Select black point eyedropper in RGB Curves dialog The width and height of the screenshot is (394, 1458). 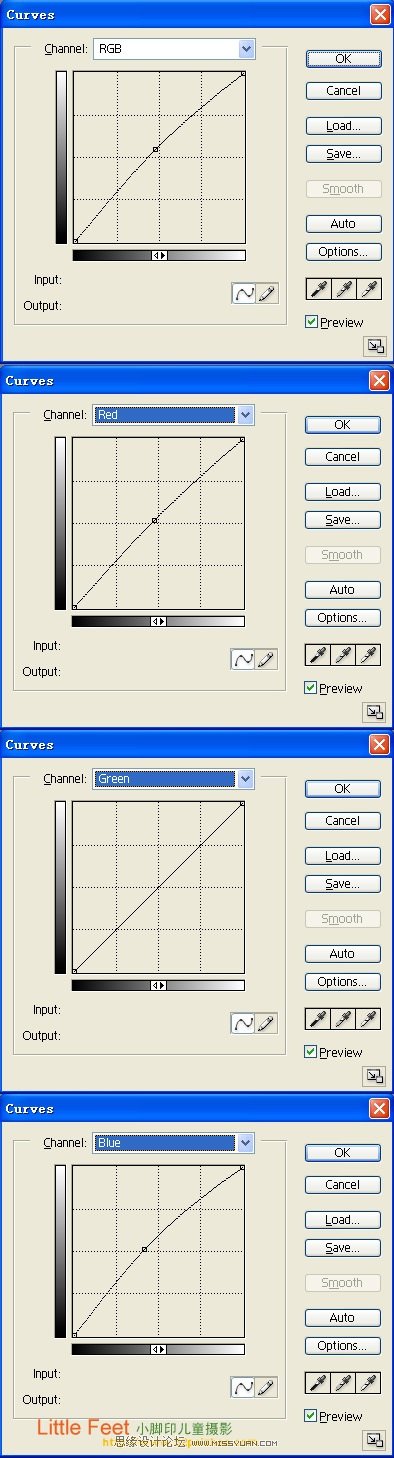[318, 290]
